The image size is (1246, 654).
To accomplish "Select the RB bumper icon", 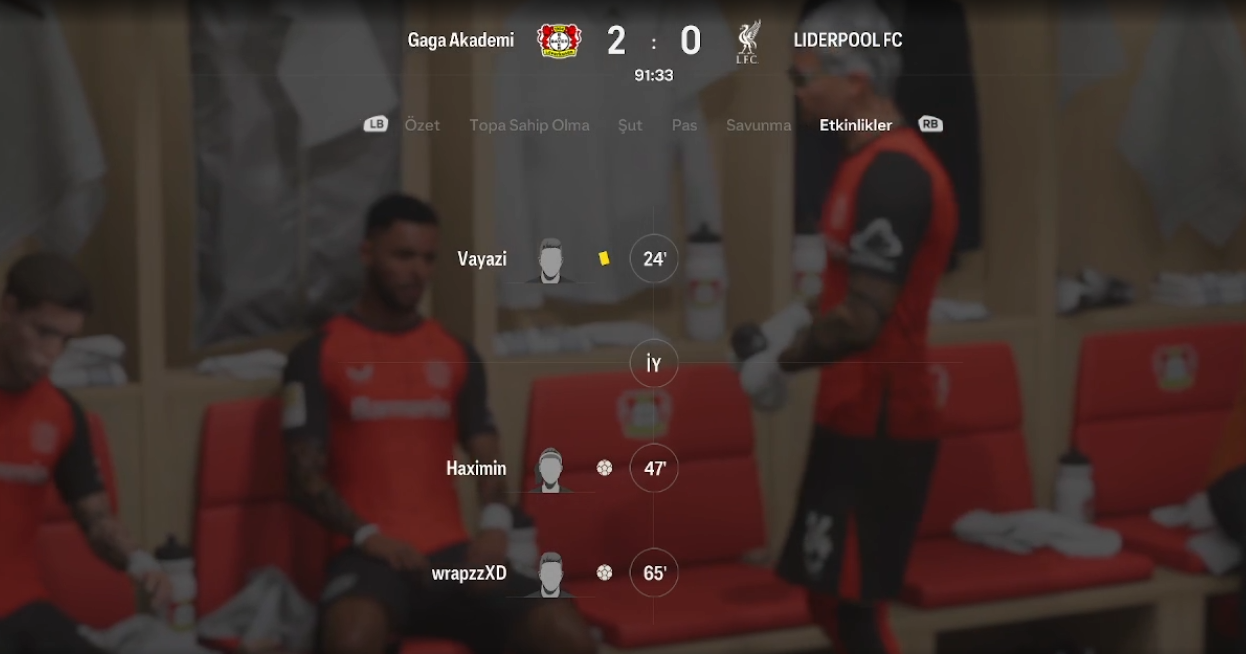I will [x=930, y=125].
